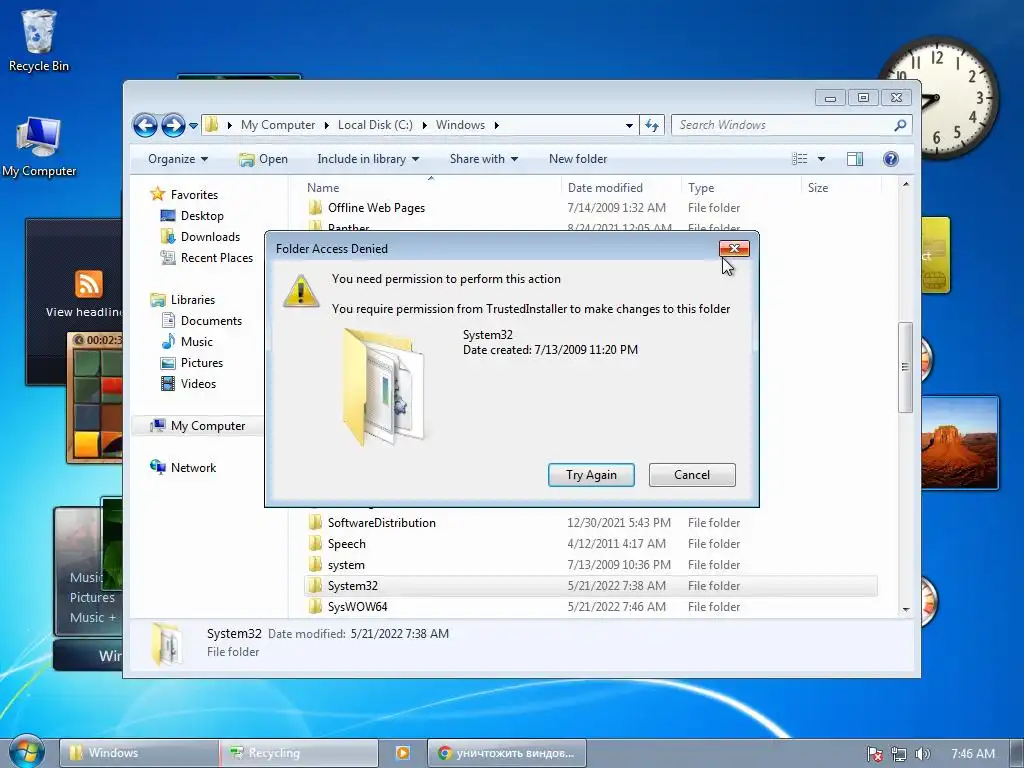Switch to the Recycling taskbar button
The image size is (1024, 768).
(299, 753)
